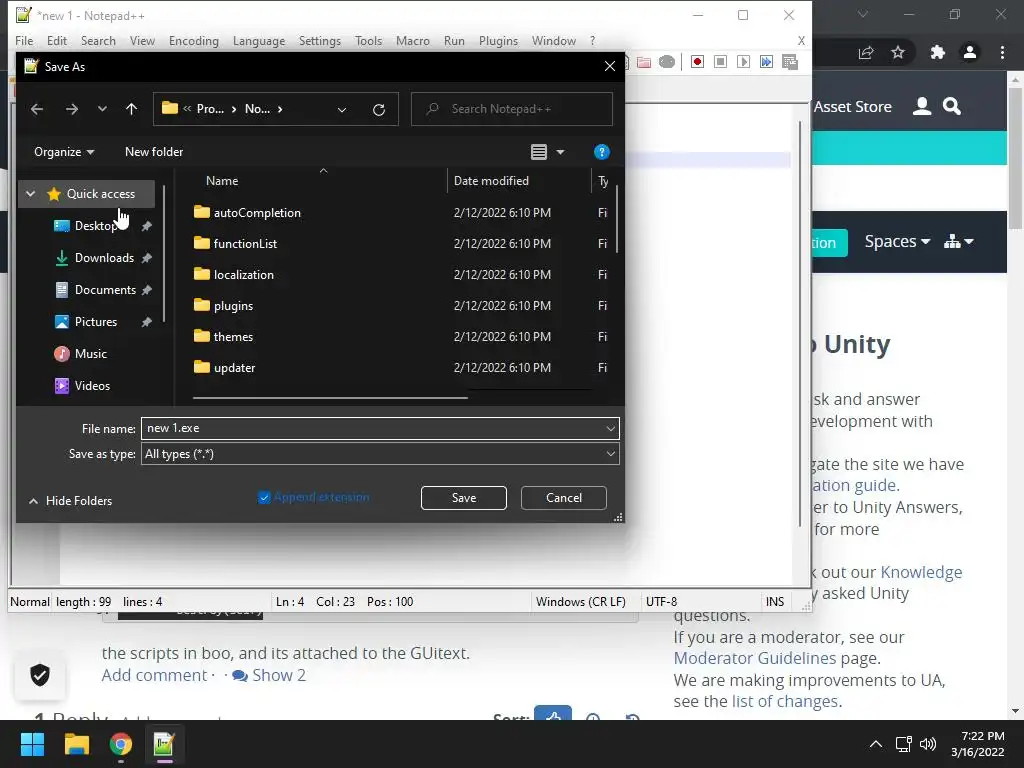This screenshot has height=768, width=1024.
Task: Open the Organize dropdown
Action: coord(64,152)
